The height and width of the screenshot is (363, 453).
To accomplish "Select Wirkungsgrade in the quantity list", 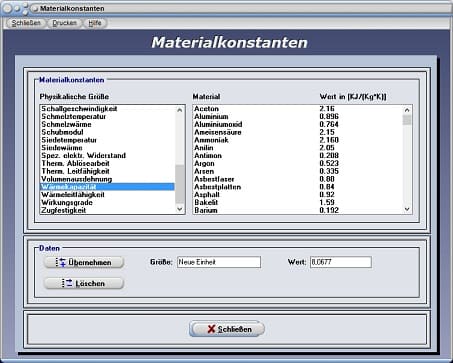I will [x=107, y=203].
